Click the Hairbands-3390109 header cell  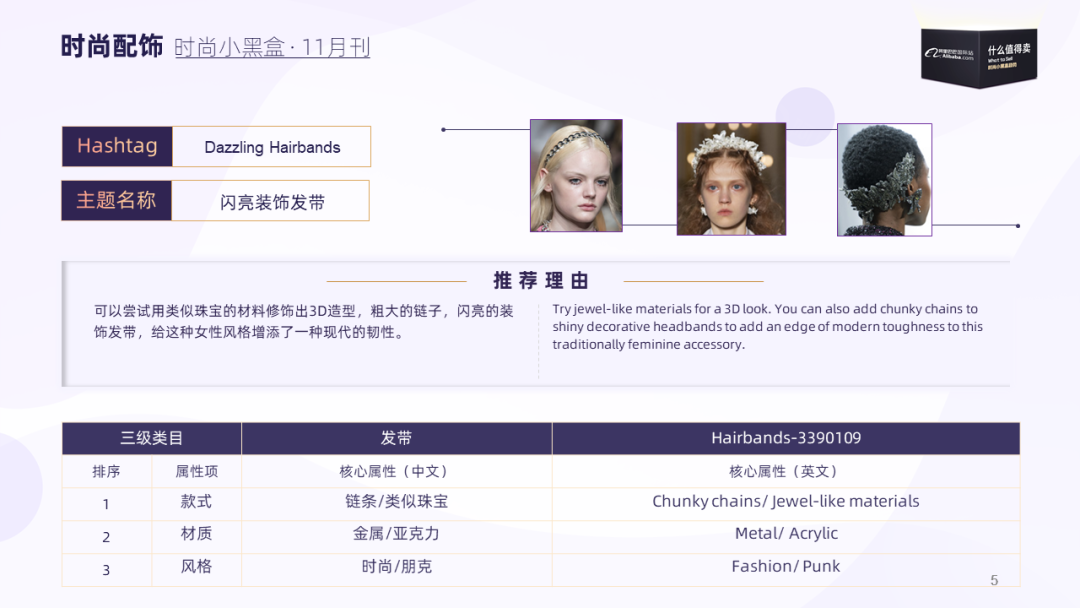(x=785, y=438)
